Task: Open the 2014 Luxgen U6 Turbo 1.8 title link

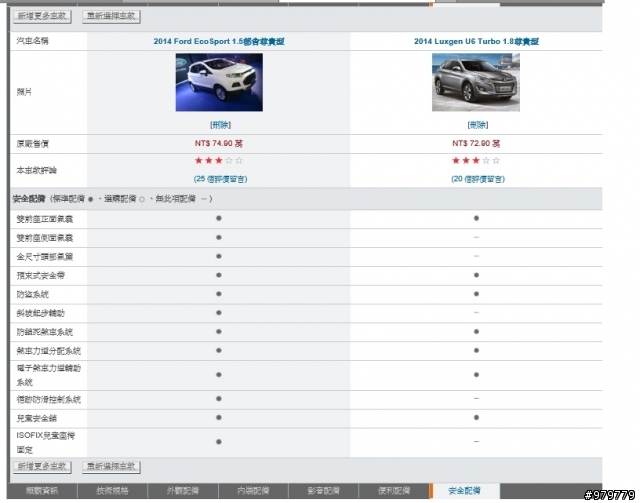Action: point(476,41)
